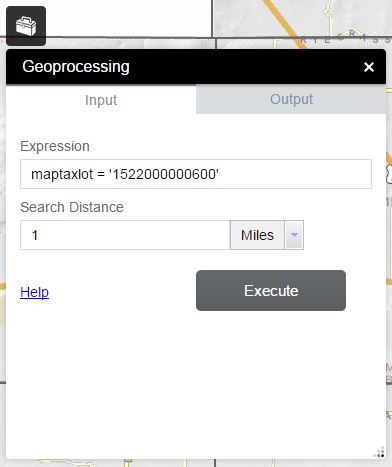392x467 pixels.
Task: Click the Execute button
Action: pos(271,291)
